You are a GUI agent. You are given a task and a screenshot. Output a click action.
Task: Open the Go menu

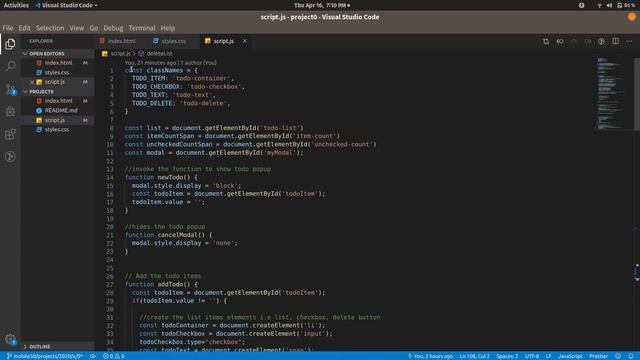[x=94, y=28]
